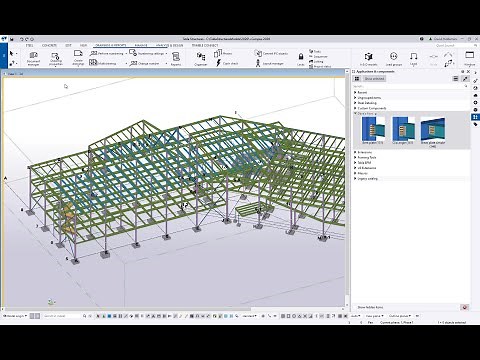Select Applications & components side pane icon
Screen dimensions: 480x360
pyautogui.click(x=475, y=117)
